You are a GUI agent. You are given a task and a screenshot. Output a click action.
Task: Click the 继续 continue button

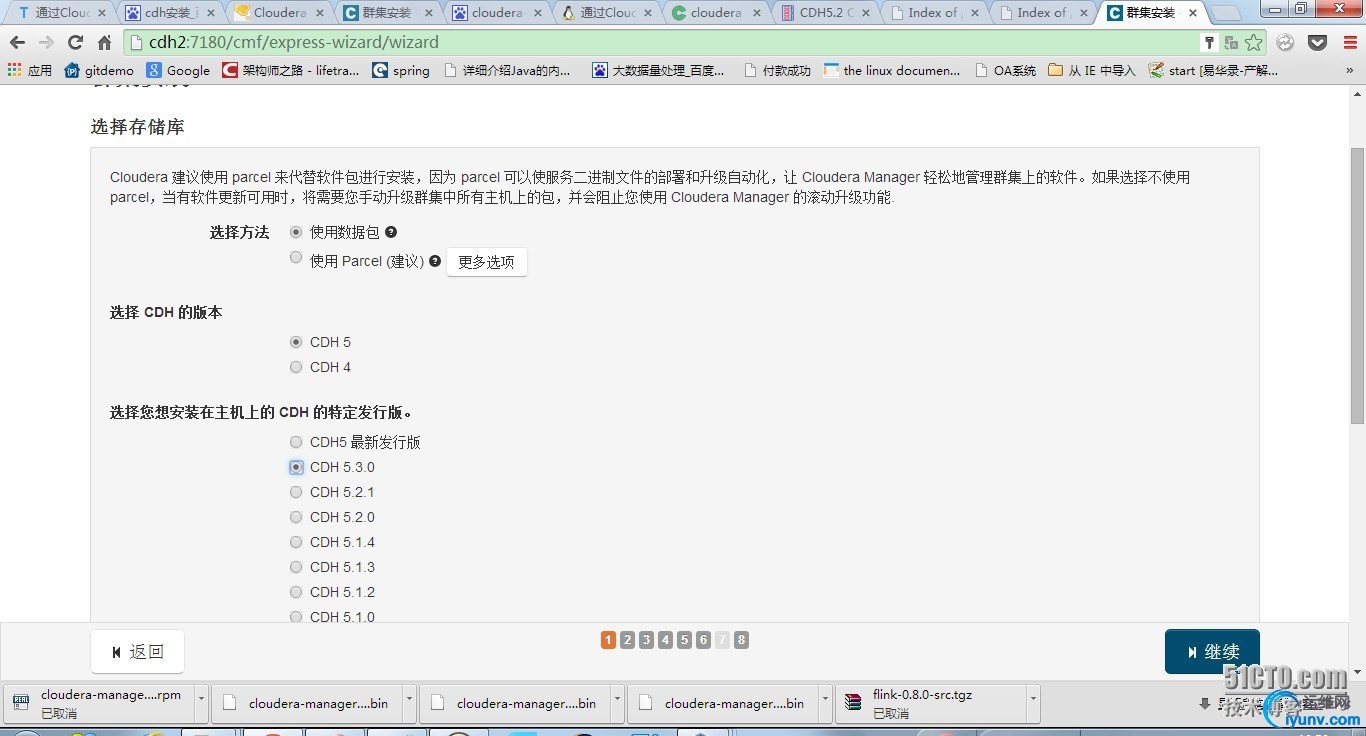[1212, 652]
